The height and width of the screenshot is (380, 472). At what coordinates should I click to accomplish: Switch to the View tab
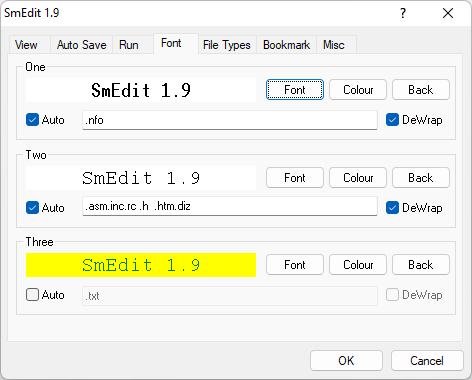point(29,45)
